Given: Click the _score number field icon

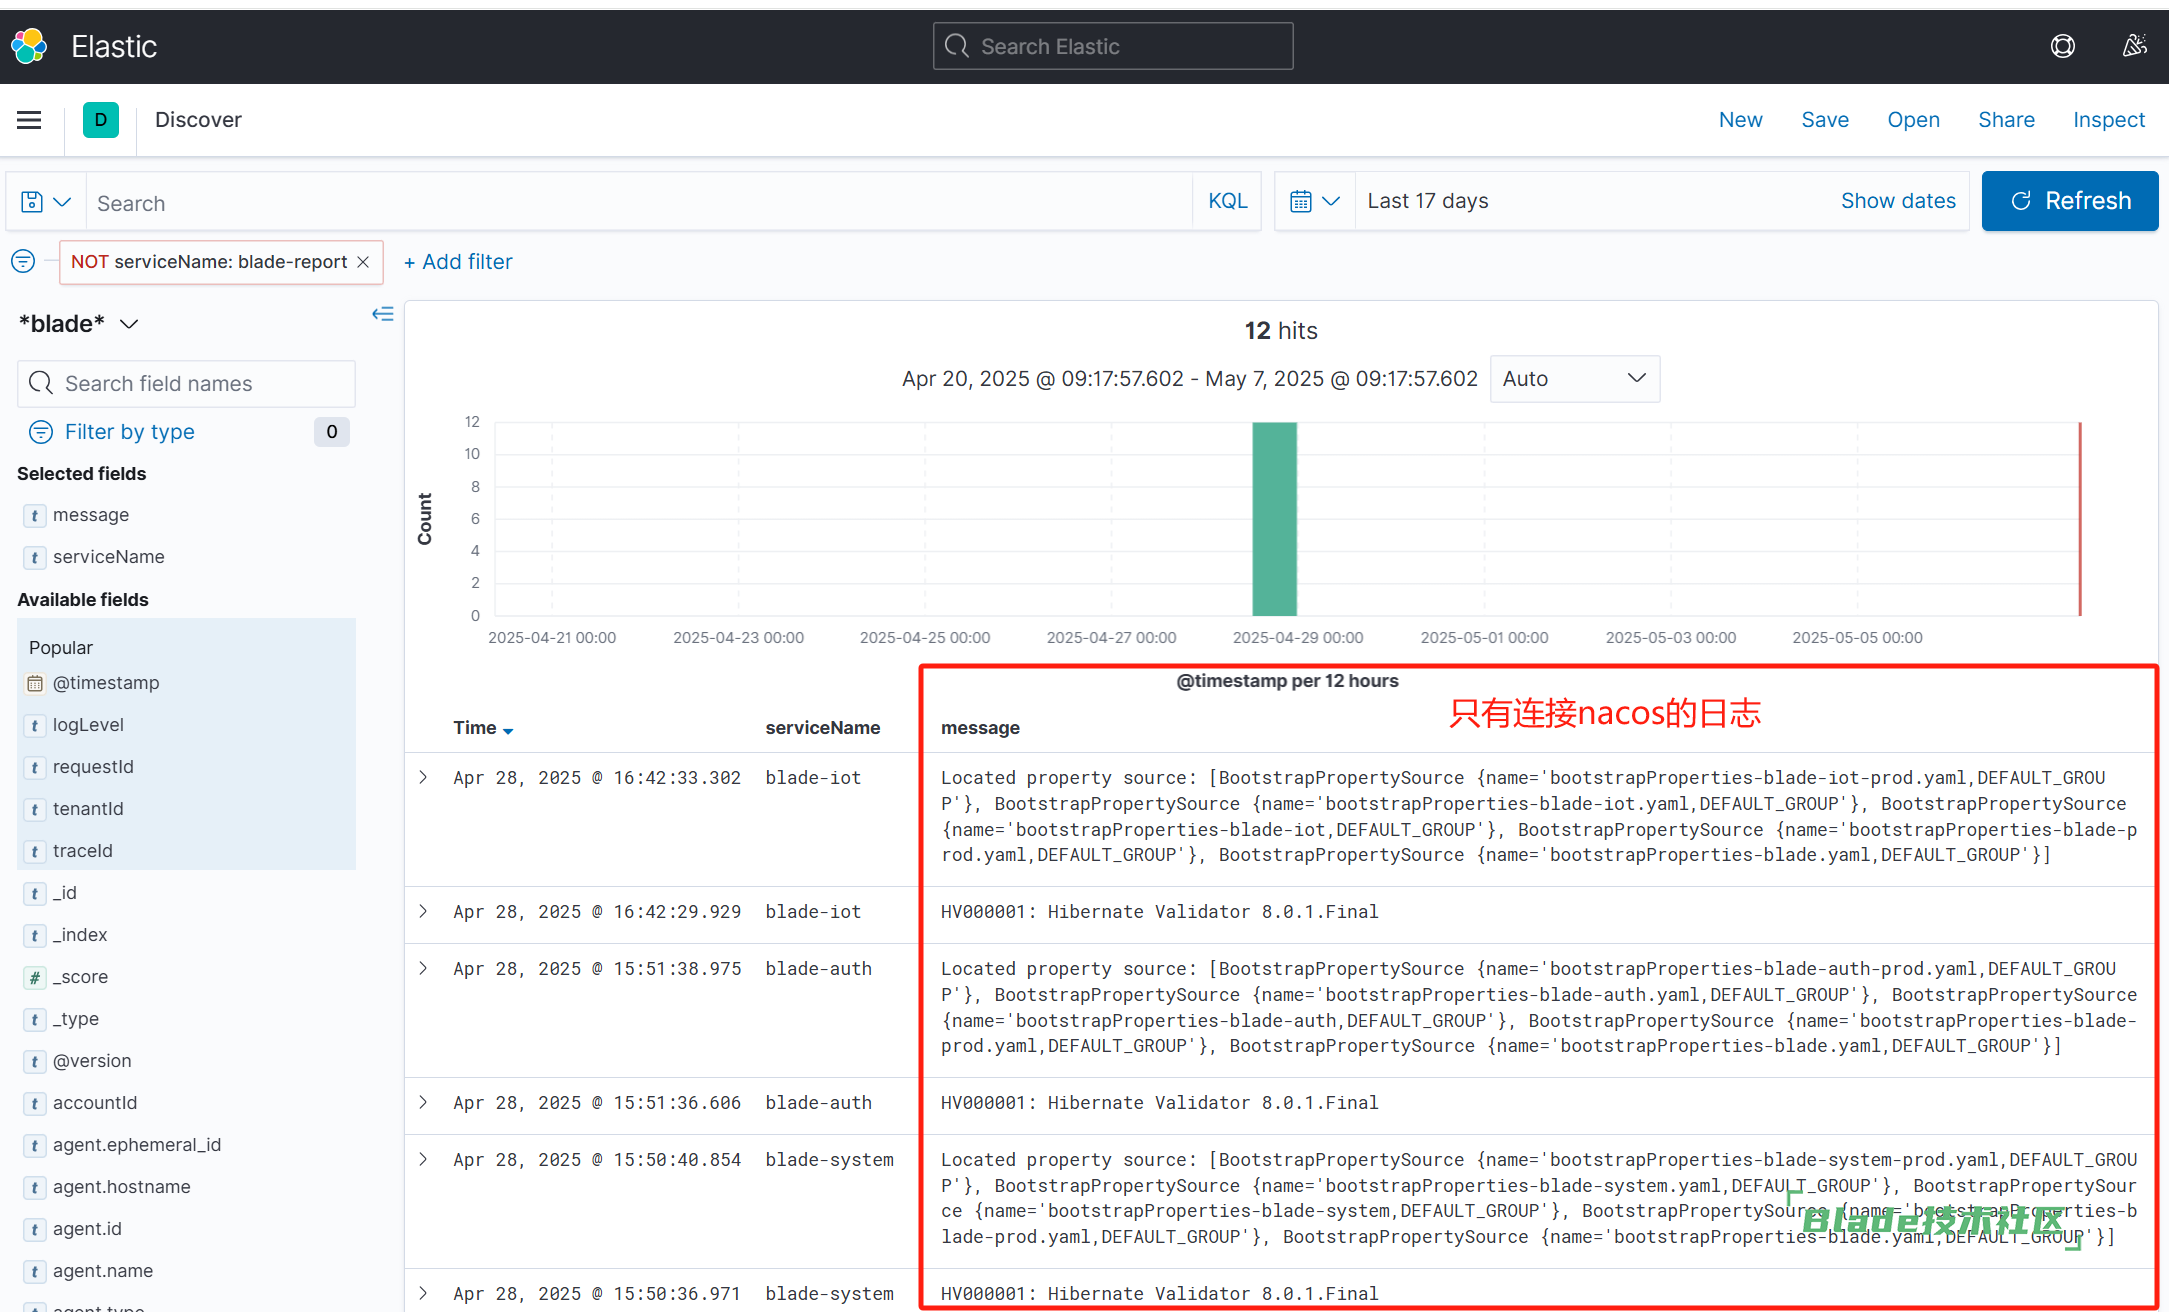Looking at the screenshot, I should 35,977.
